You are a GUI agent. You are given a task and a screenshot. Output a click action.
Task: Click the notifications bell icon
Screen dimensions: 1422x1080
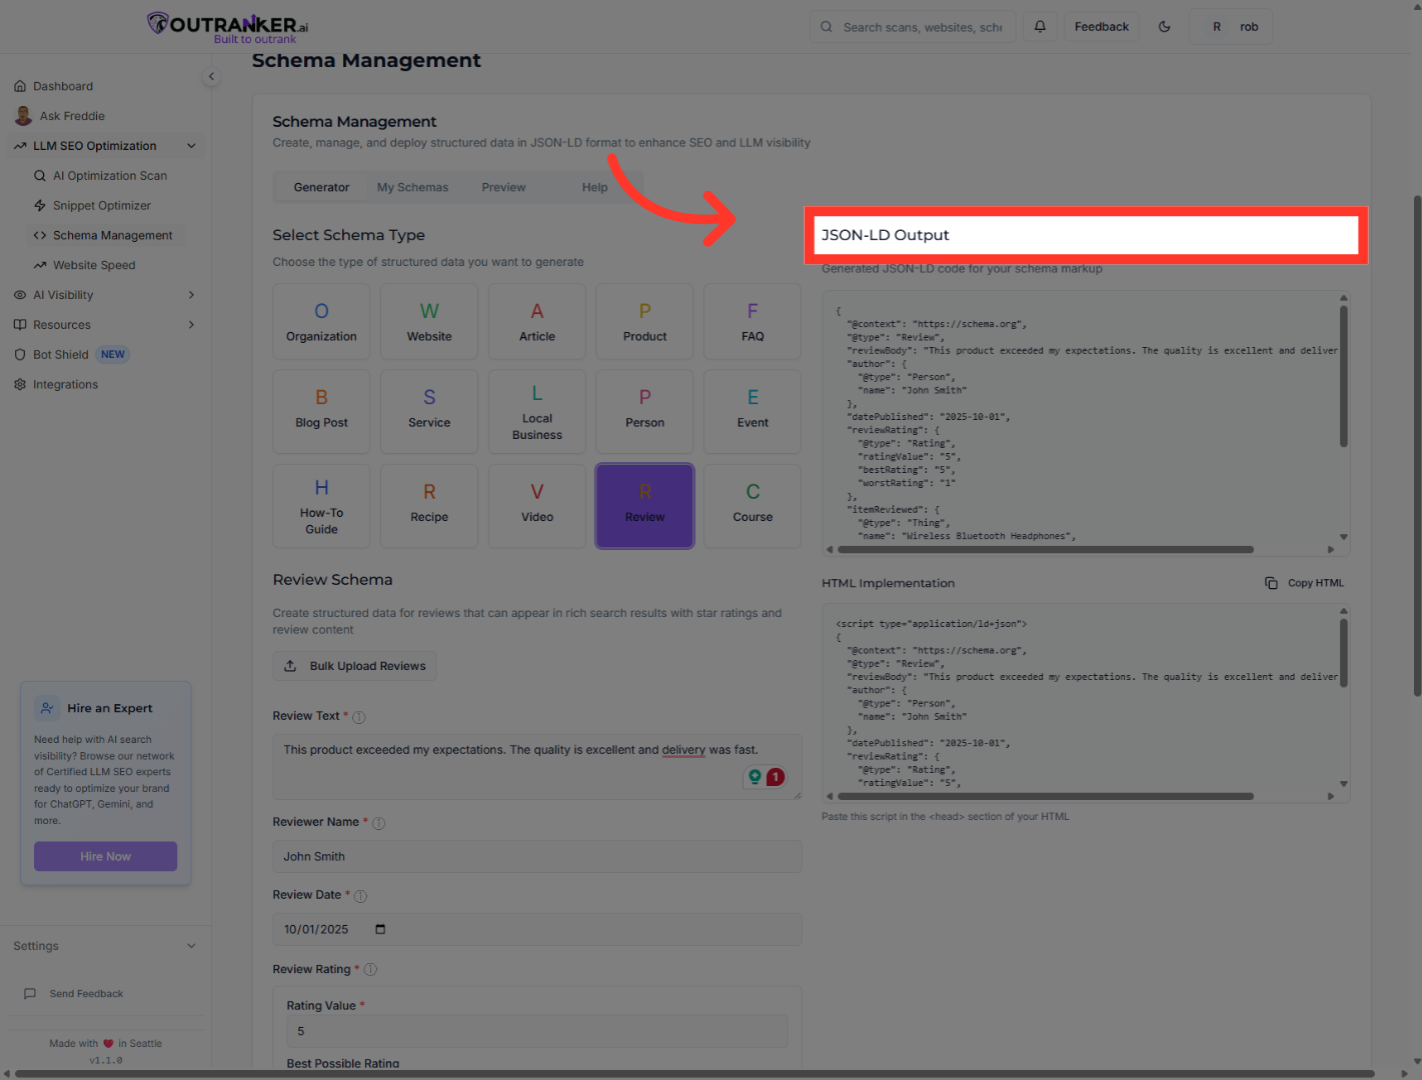(x=1040, y=27)
